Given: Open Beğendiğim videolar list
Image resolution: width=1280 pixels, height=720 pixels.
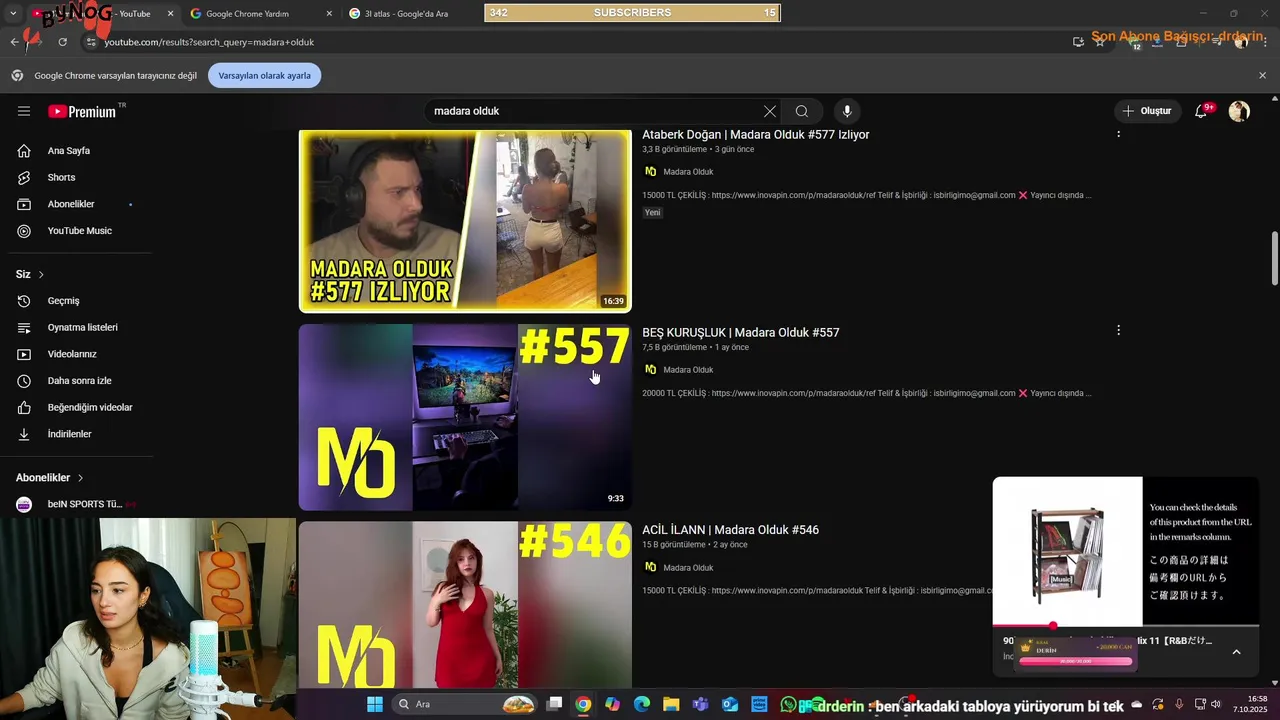Looking at the screenshot, I should pos(90,407).
